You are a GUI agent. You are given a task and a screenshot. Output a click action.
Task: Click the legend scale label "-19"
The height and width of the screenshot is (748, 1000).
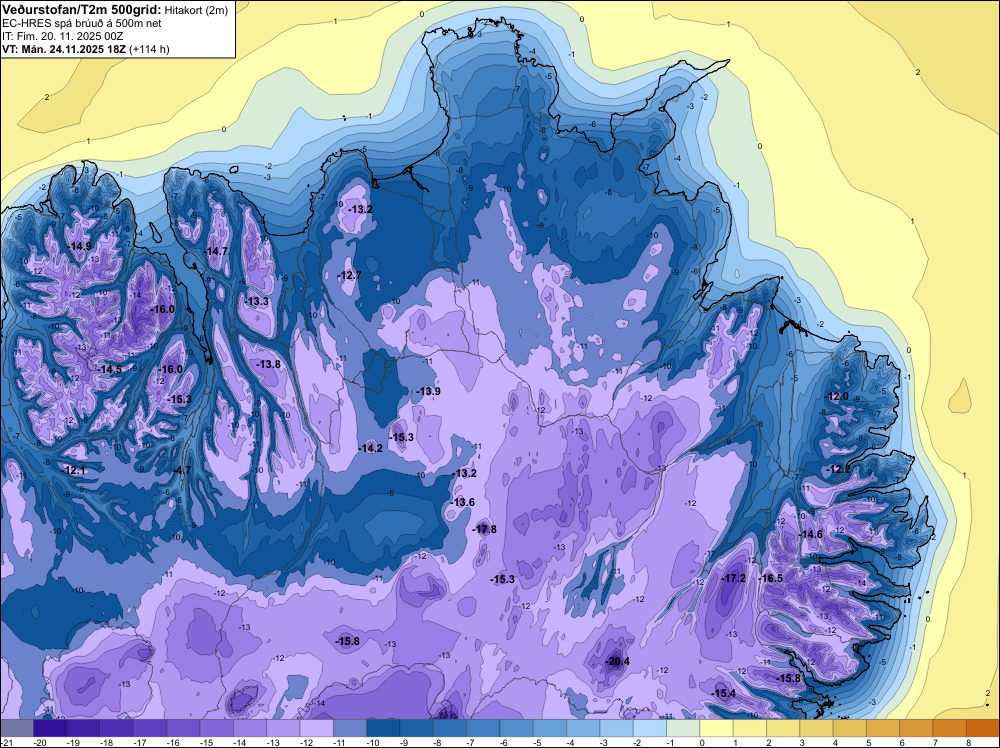coord(73,742)
